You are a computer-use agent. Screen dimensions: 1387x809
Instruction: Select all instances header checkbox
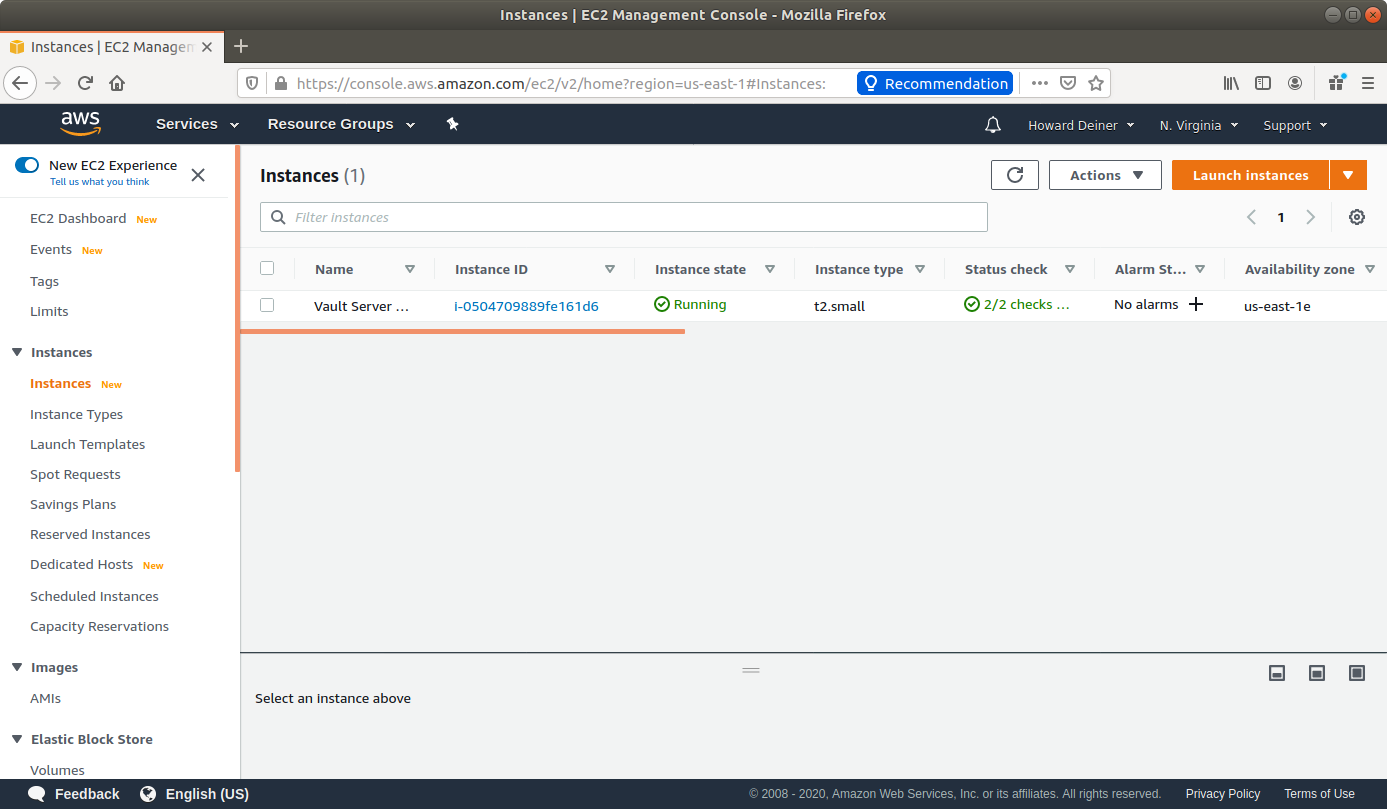(267, 268)
